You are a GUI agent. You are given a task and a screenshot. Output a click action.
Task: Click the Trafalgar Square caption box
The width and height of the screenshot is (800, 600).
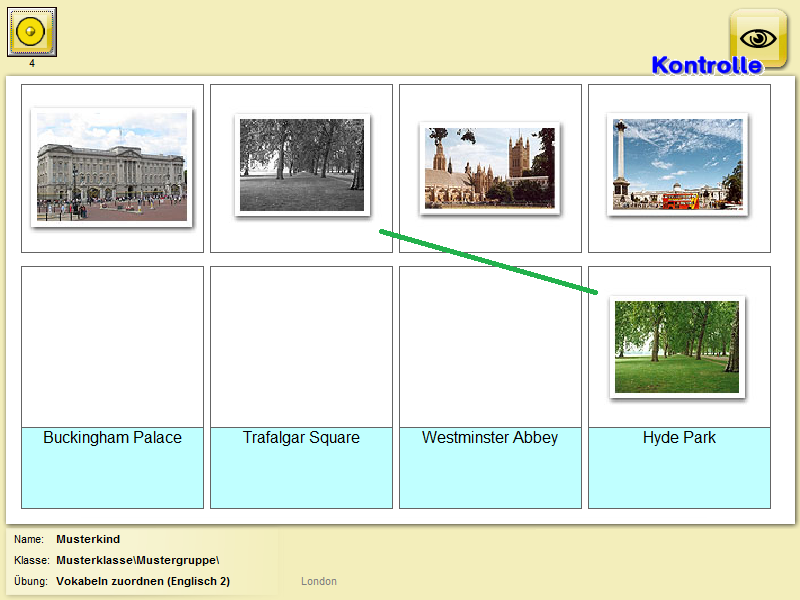301,467
